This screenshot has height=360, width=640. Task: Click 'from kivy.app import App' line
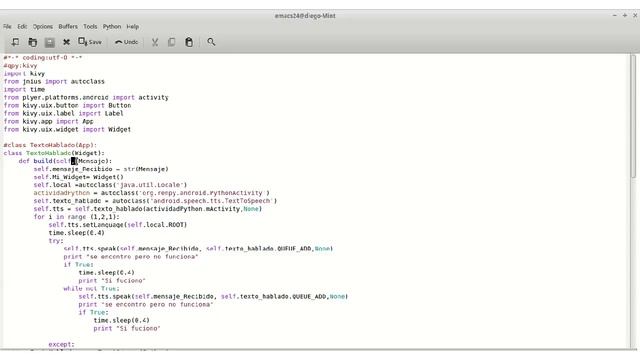[x=49, y=121]
